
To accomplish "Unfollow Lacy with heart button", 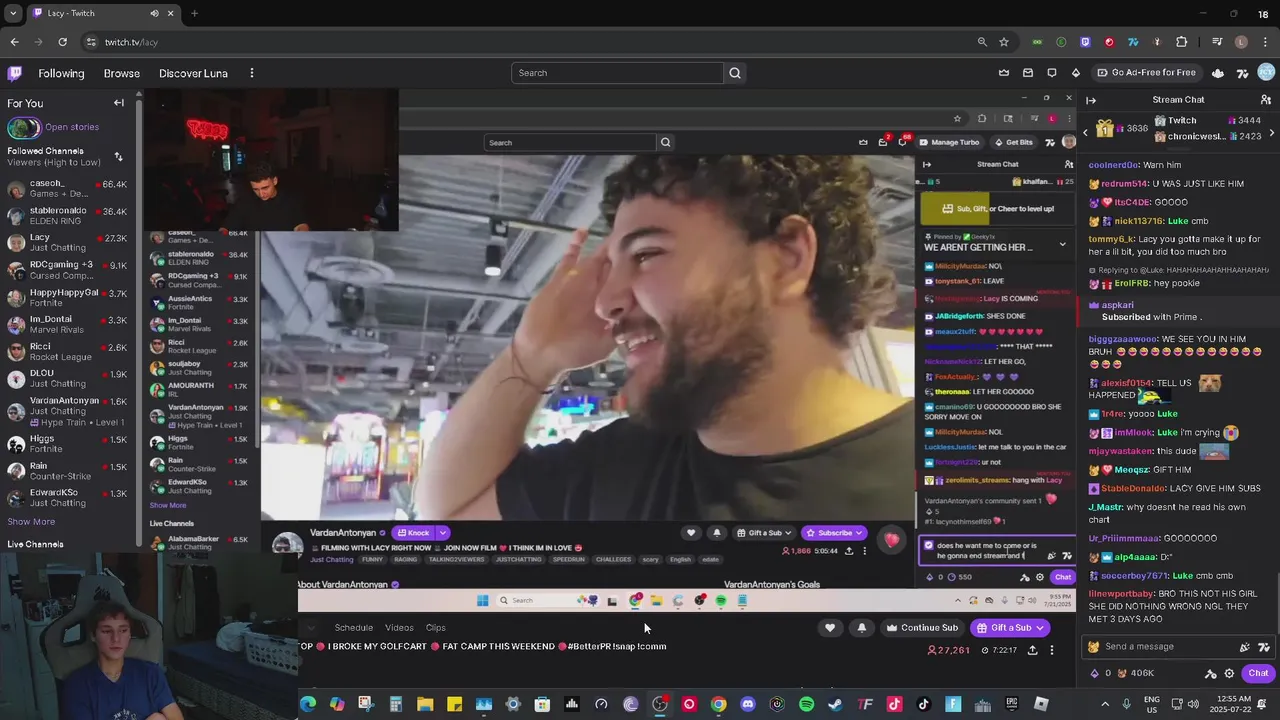I will click(x=830, y=628).
